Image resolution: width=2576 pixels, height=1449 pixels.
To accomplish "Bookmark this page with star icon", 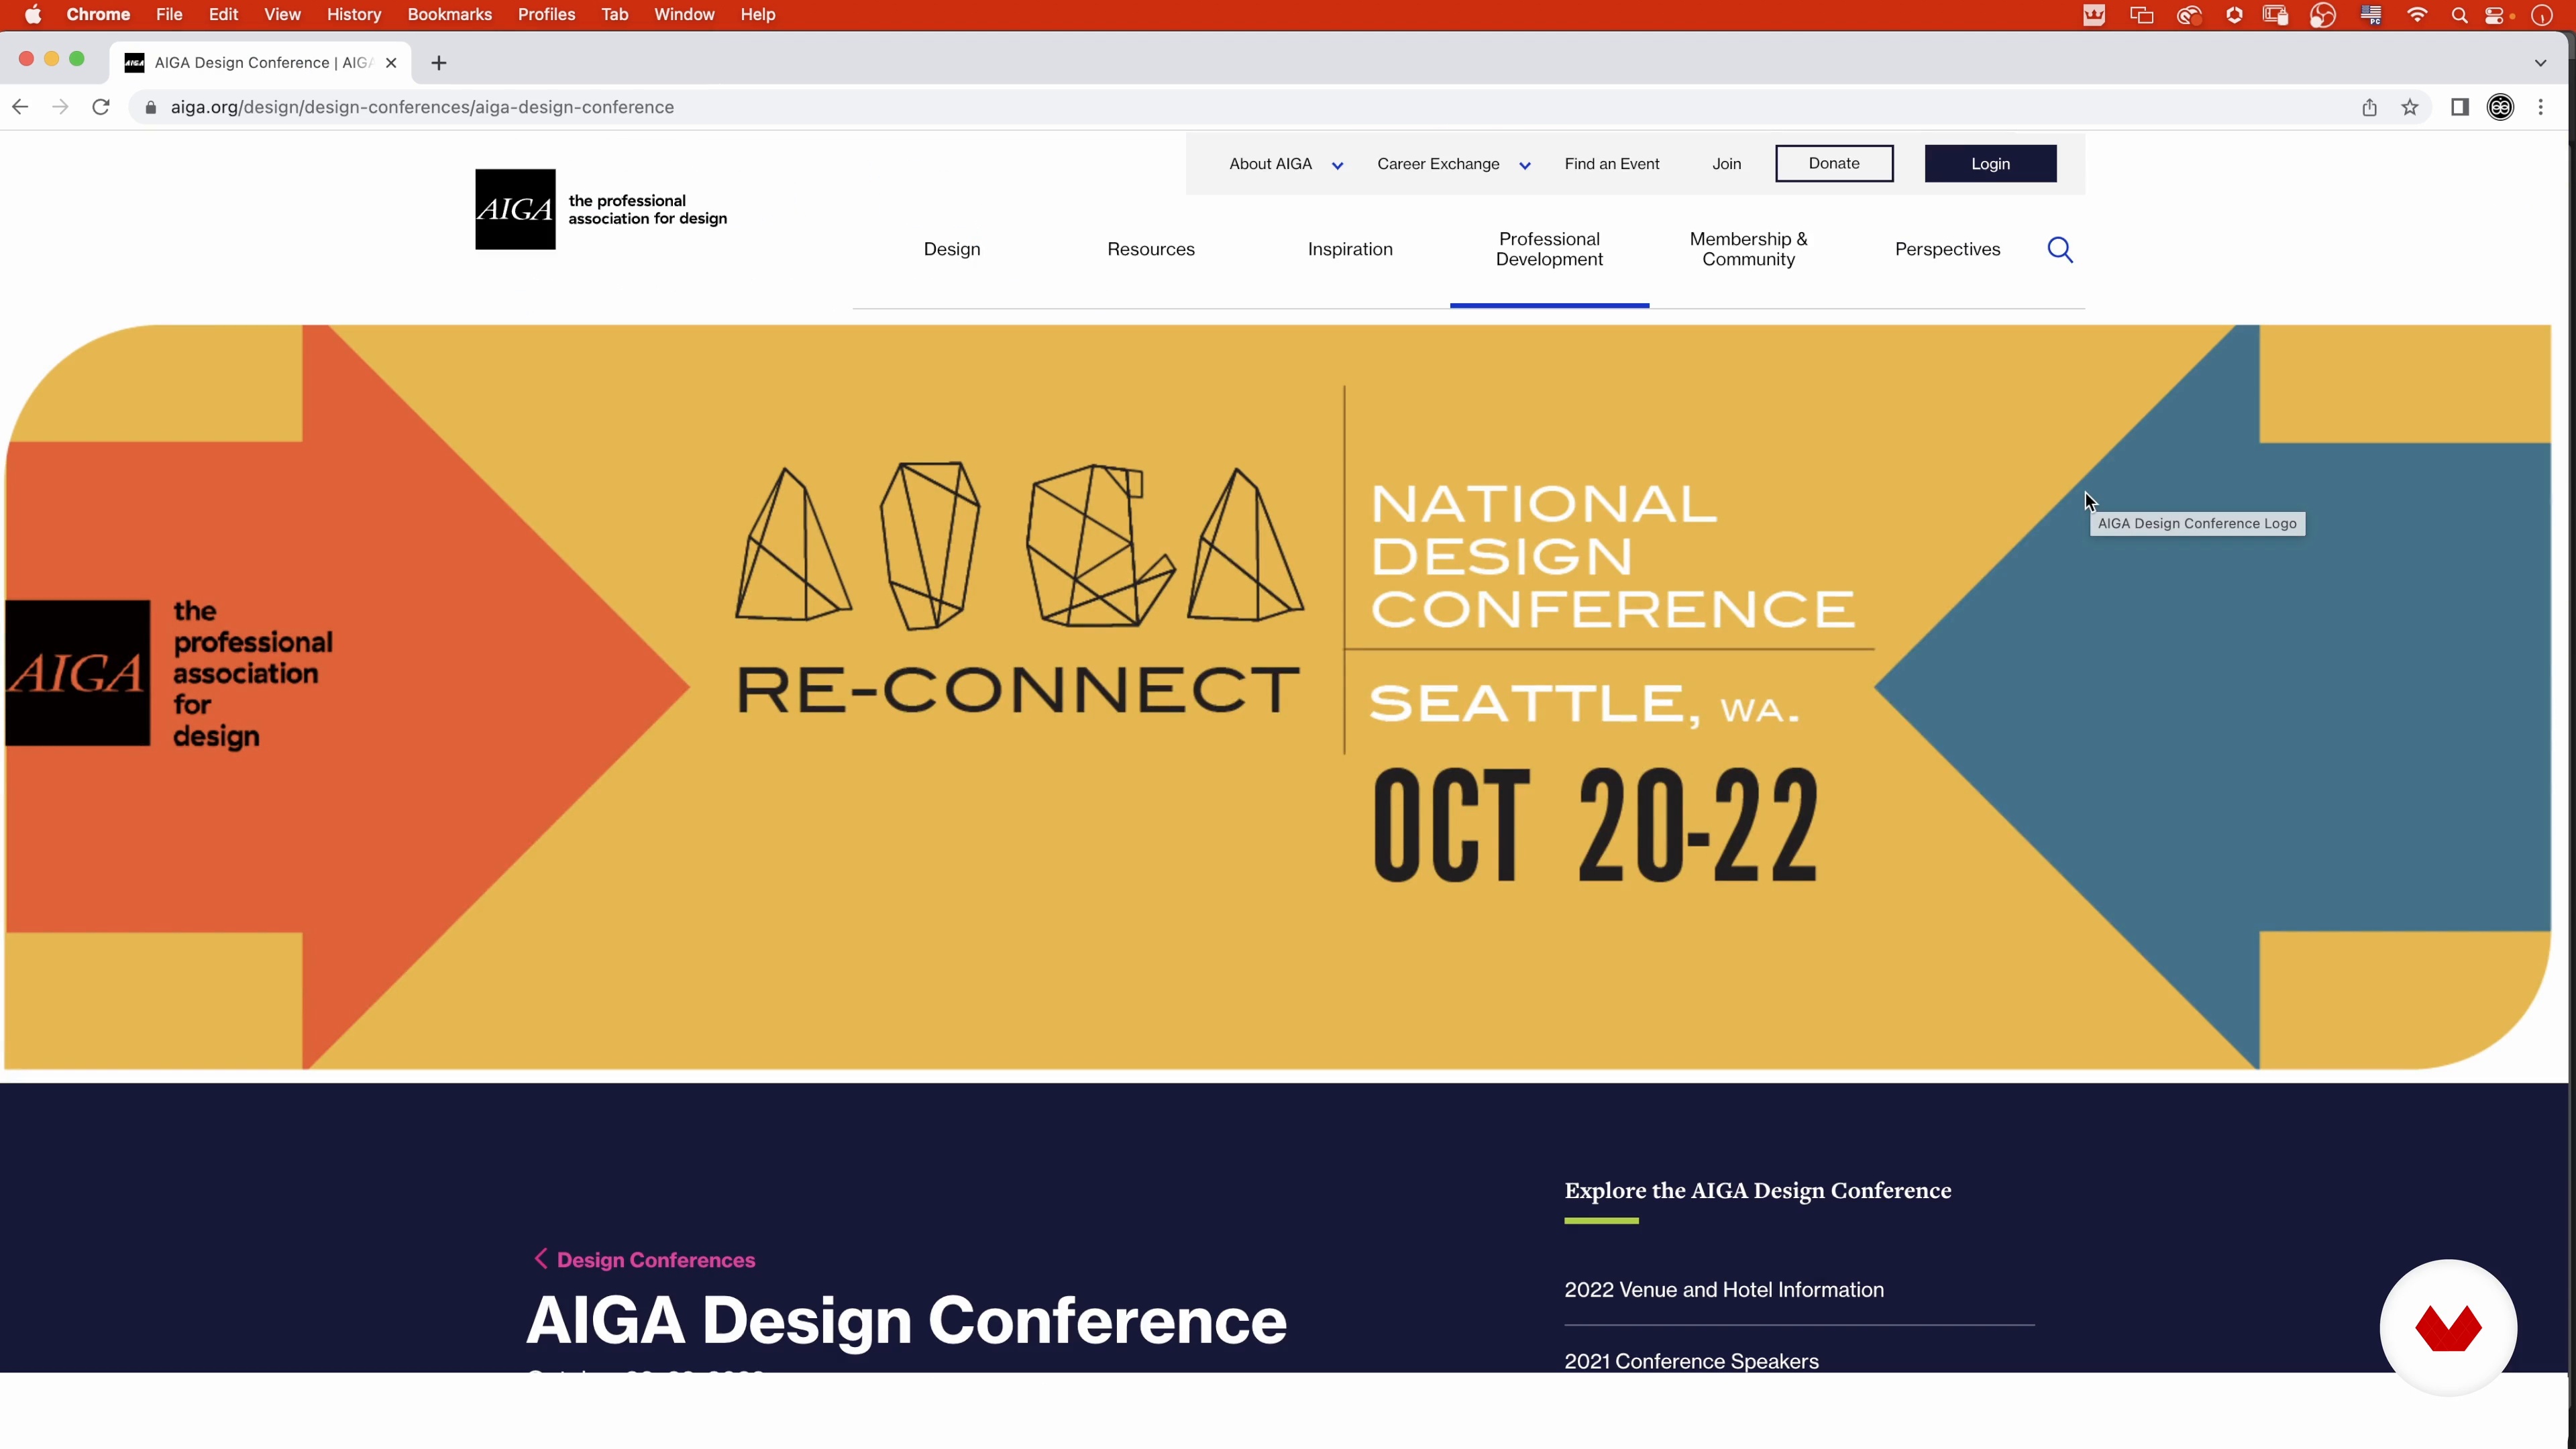I will click(x=2410, y=107).
